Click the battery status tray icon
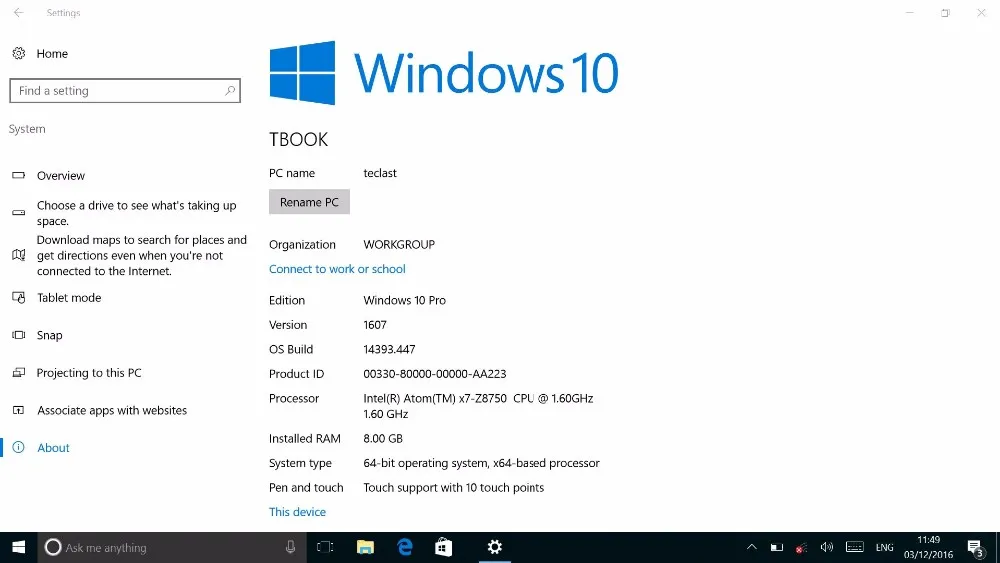Image resolution: width=1000 pixels, height=563 pixels. [776, 547]
